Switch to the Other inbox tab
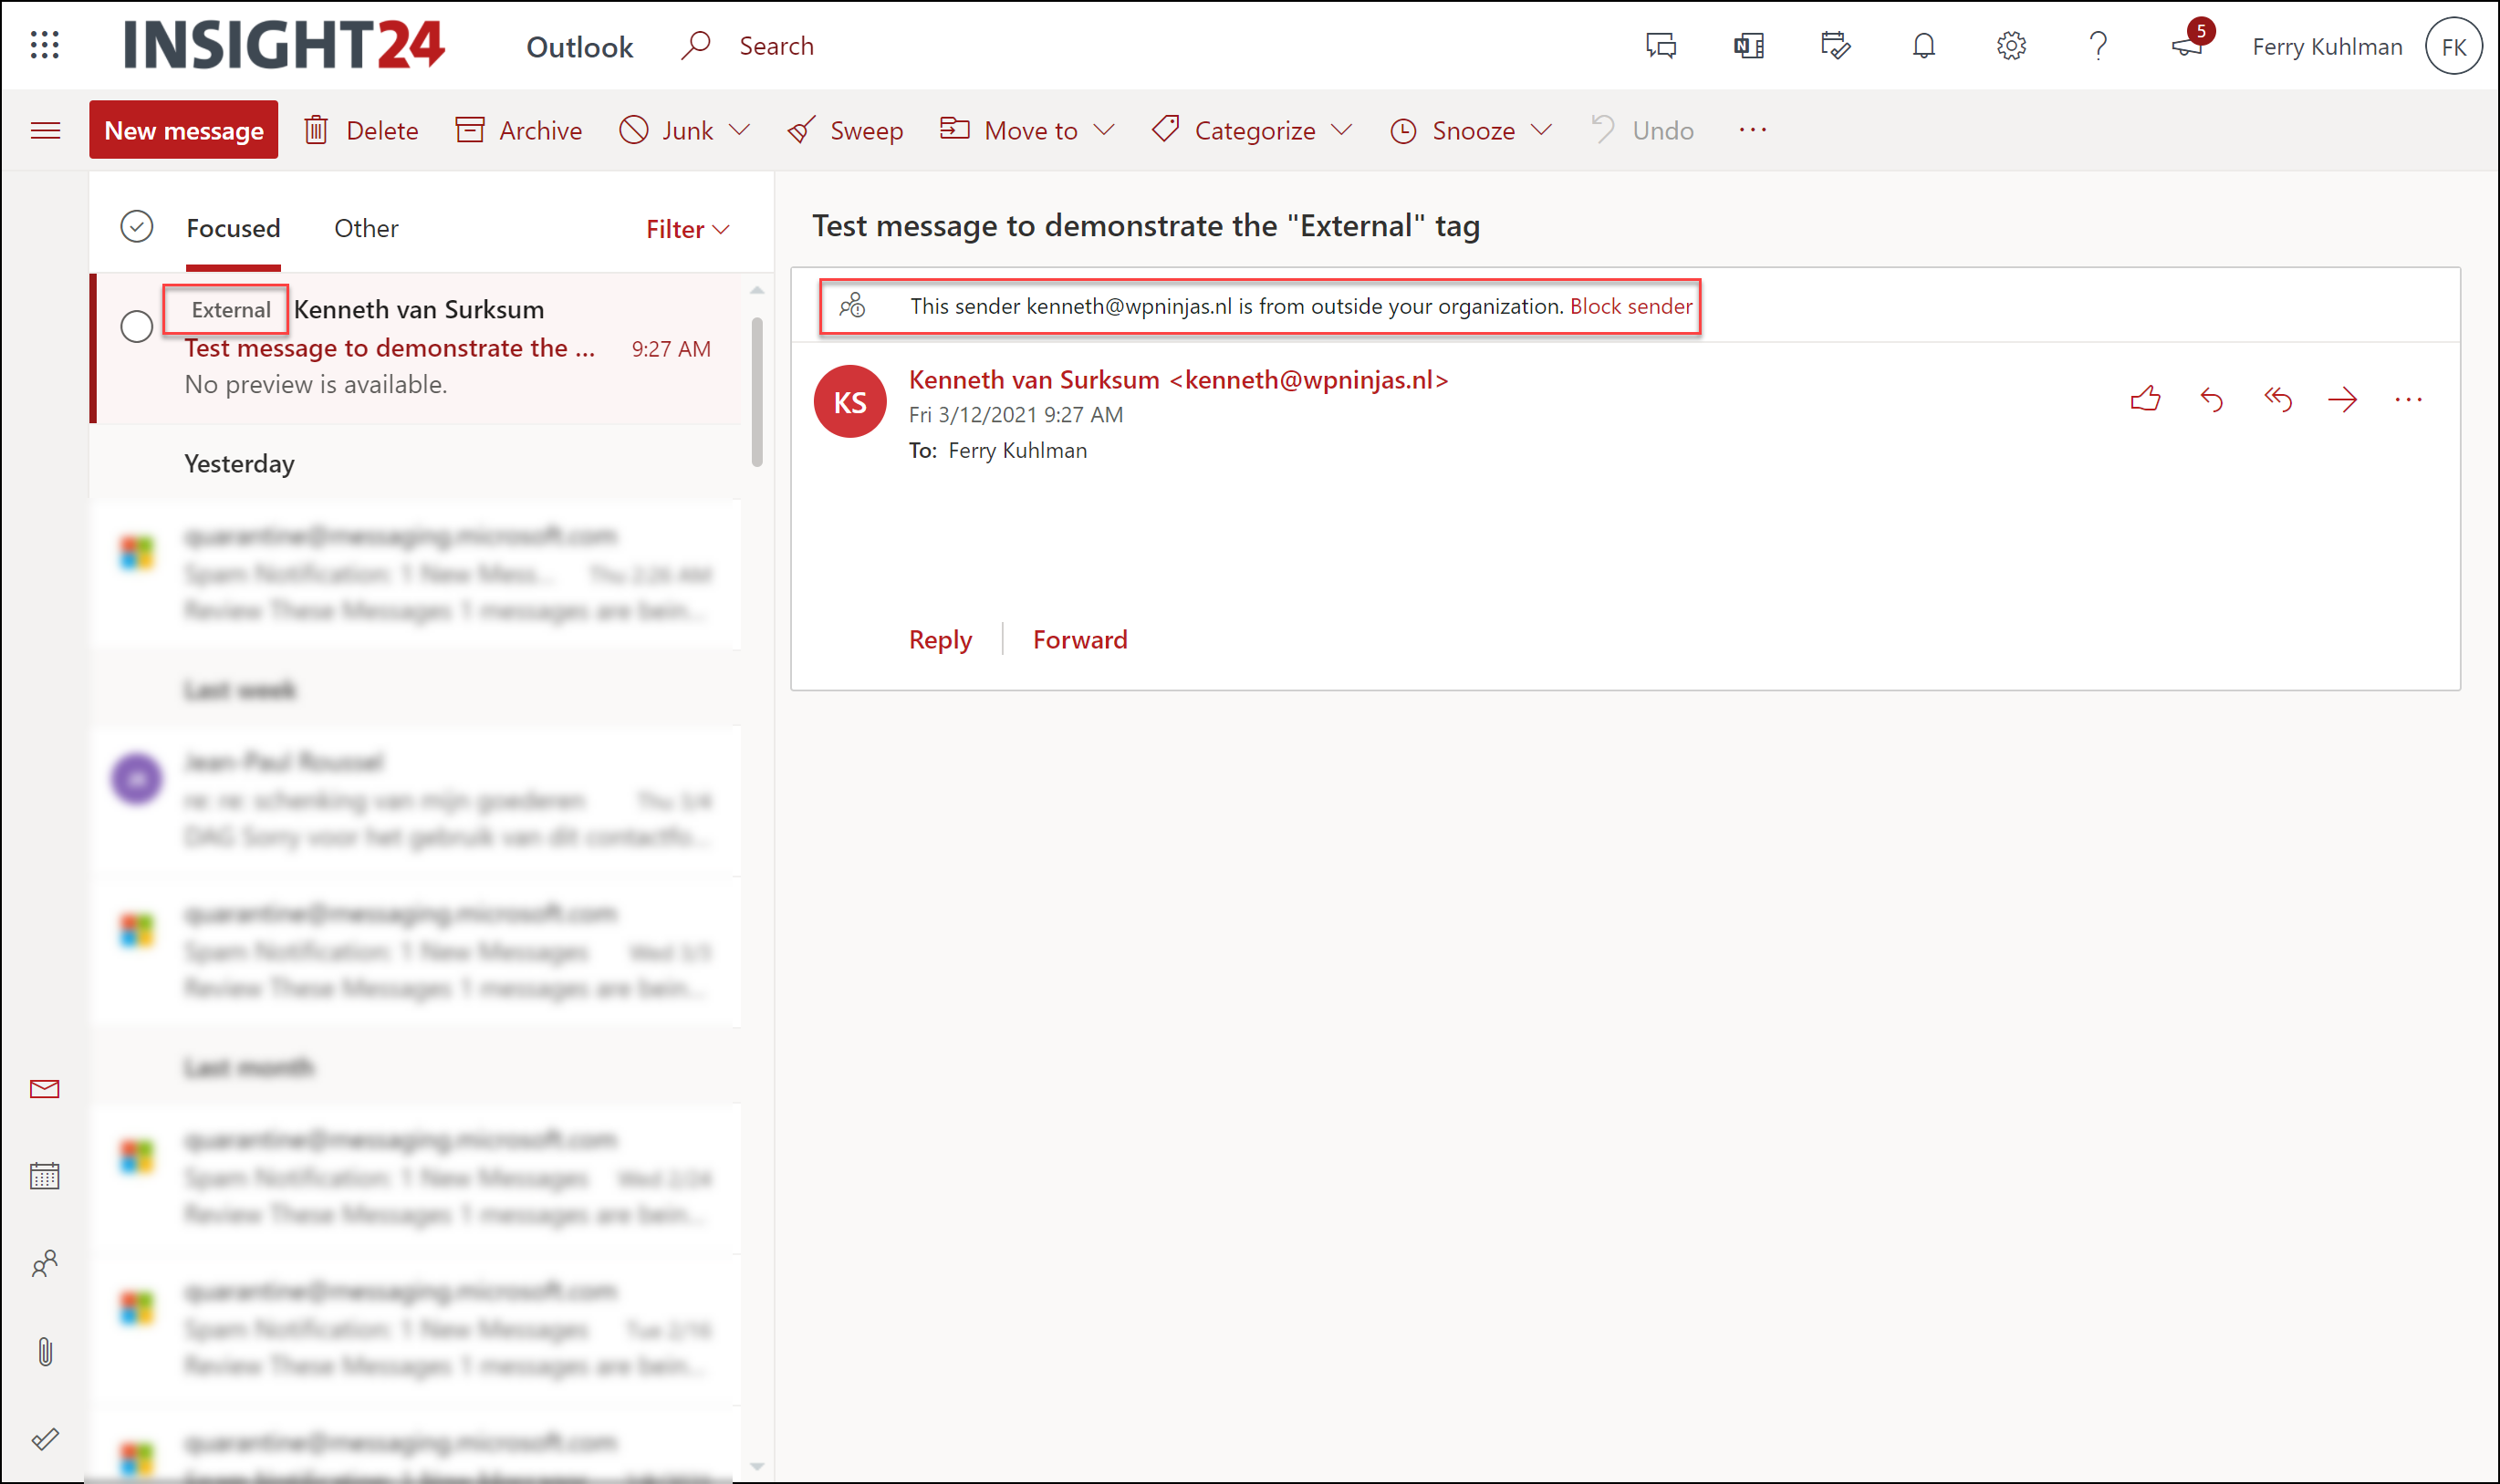Viewport: 2500px width, 1484px height. click(x=366, y=228)
